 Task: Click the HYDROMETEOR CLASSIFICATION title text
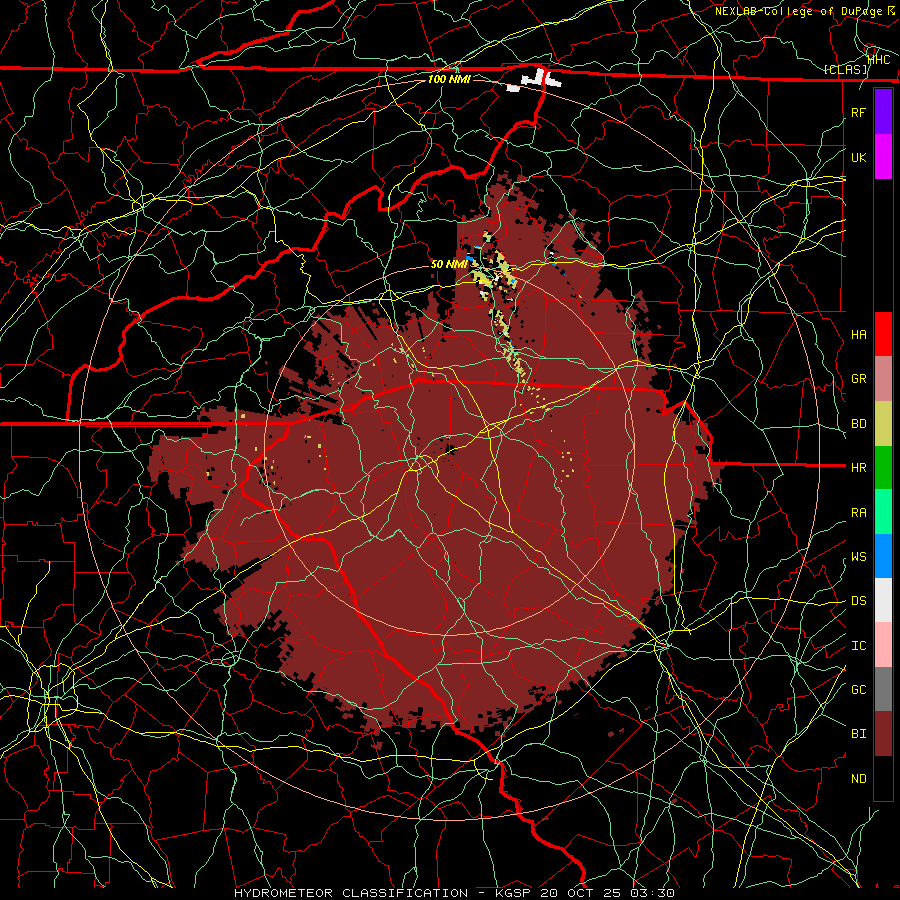coord(351,893)
